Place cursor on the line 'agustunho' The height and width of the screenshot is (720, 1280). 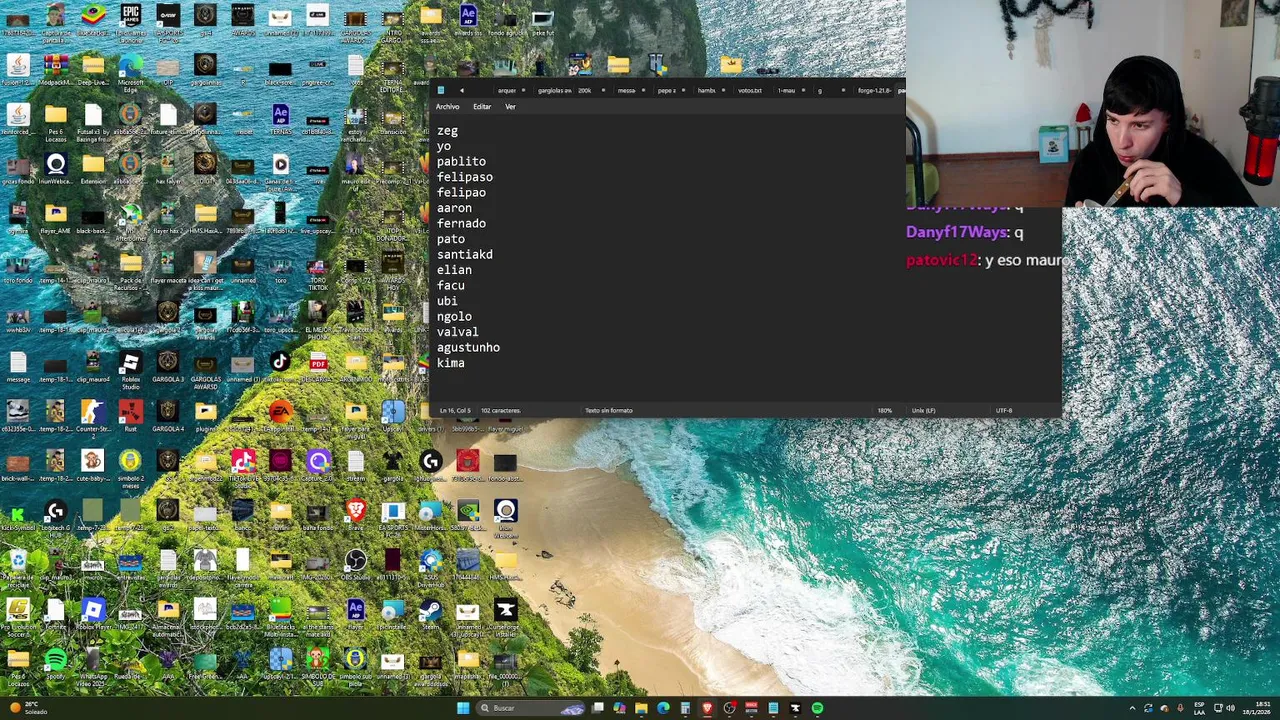pyautogui.click(x=468, y=347)
